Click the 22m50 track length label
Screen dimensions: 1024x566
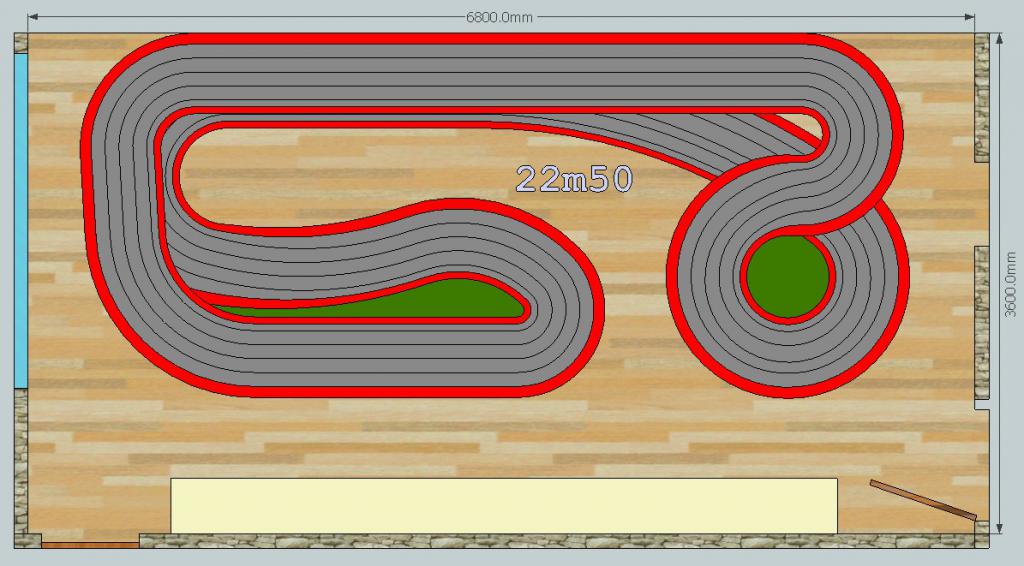tap(574, 179)
